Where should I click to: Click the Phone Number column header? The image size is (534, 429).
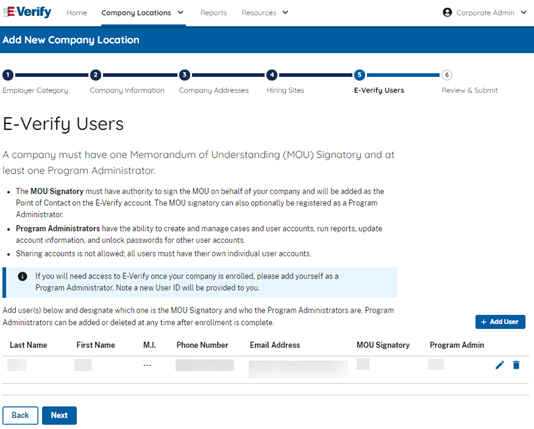click(202, 345)
